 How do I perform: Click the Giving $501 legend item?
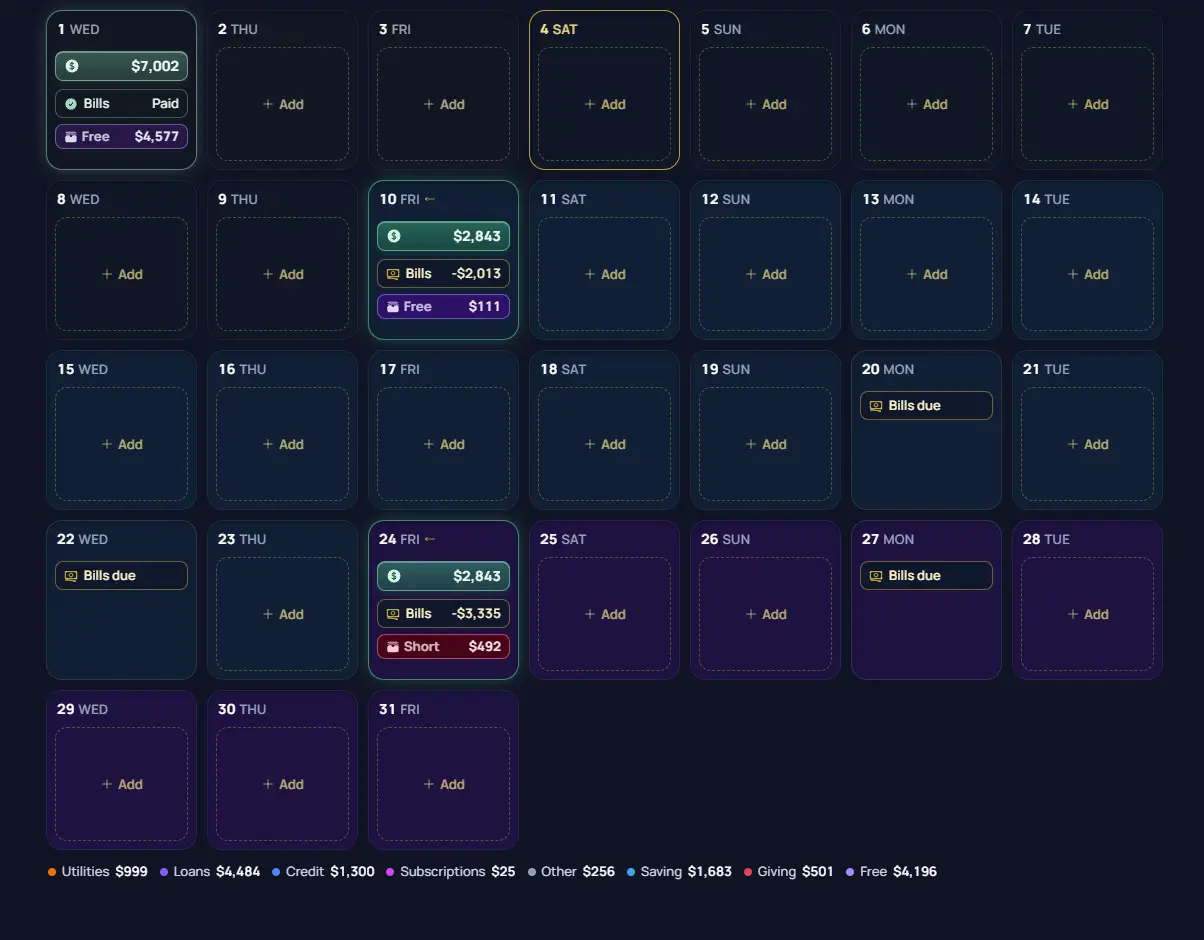[x=788, y=872]
